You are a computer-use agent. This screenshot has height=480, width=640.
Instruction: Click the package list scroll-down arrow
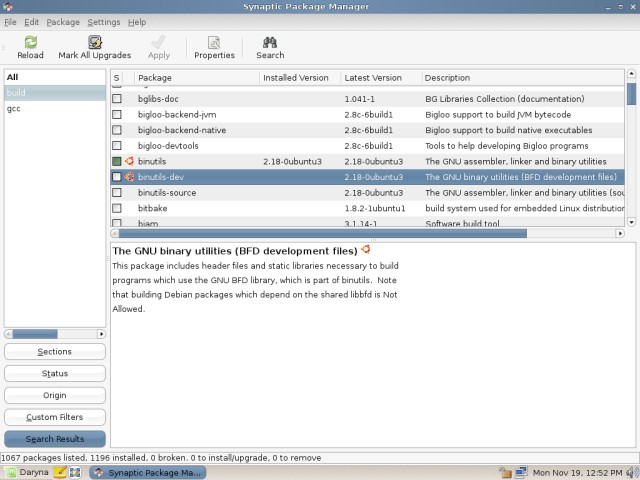point(631,222)
